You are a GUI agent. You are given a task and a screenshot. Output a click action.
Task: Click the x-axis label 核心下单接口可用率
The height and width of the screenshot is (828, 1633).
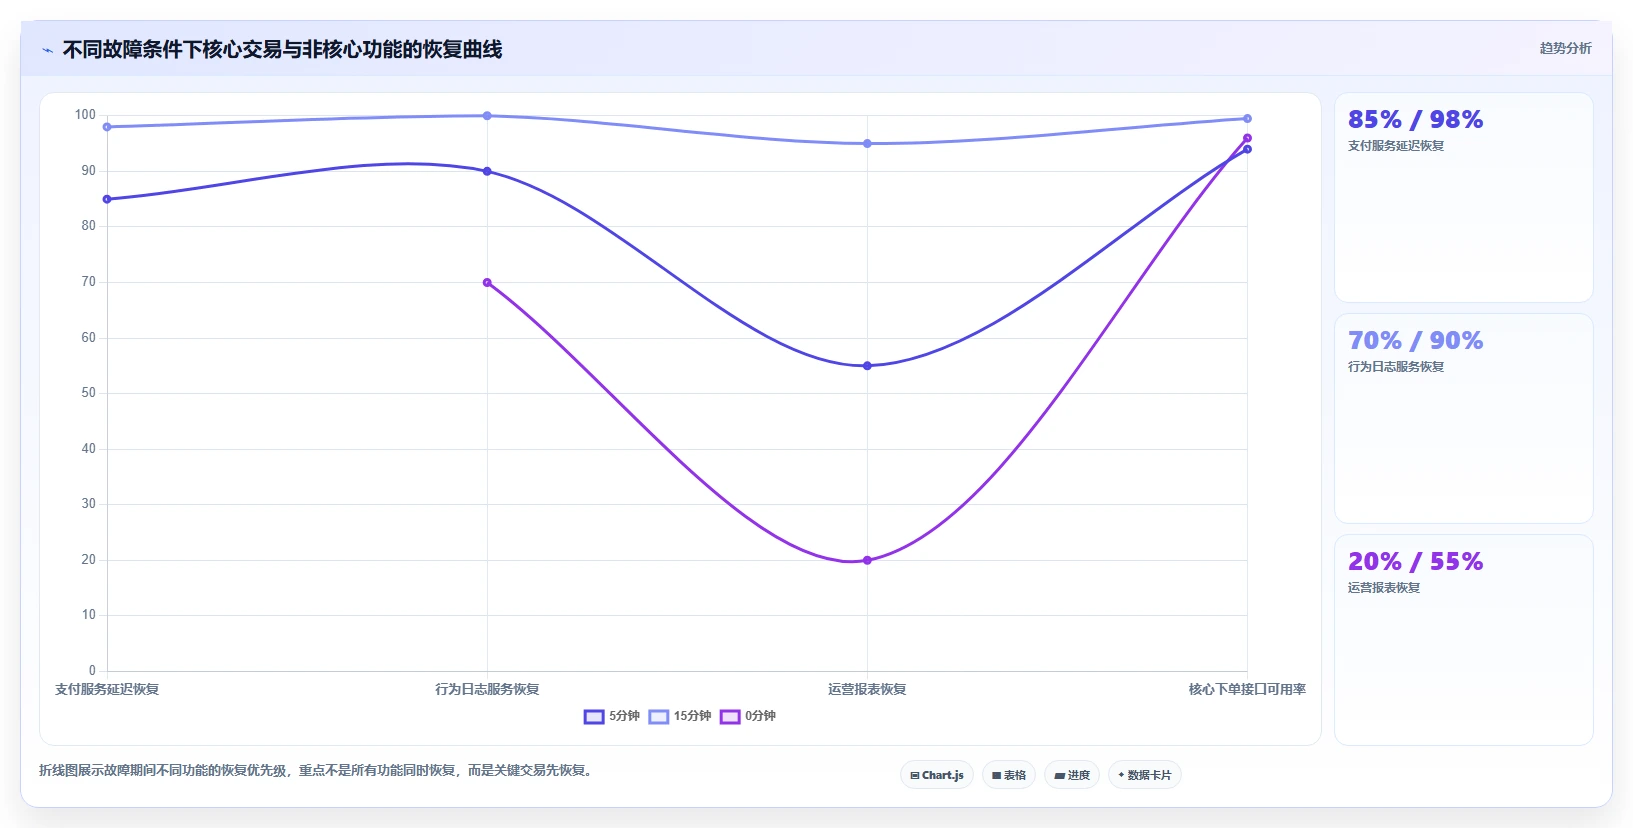(x=1247, y=689)
